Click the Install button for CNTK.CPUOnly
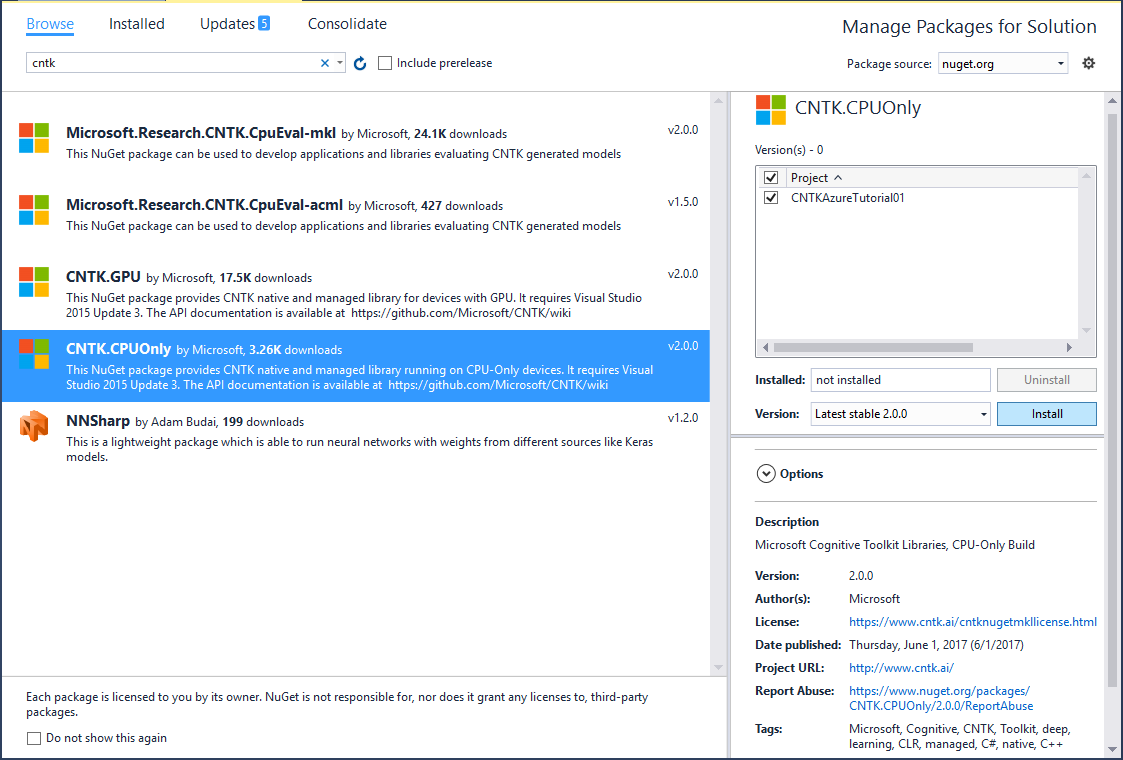Viewport: 1123px width, 760px height. coord(1046,413)
